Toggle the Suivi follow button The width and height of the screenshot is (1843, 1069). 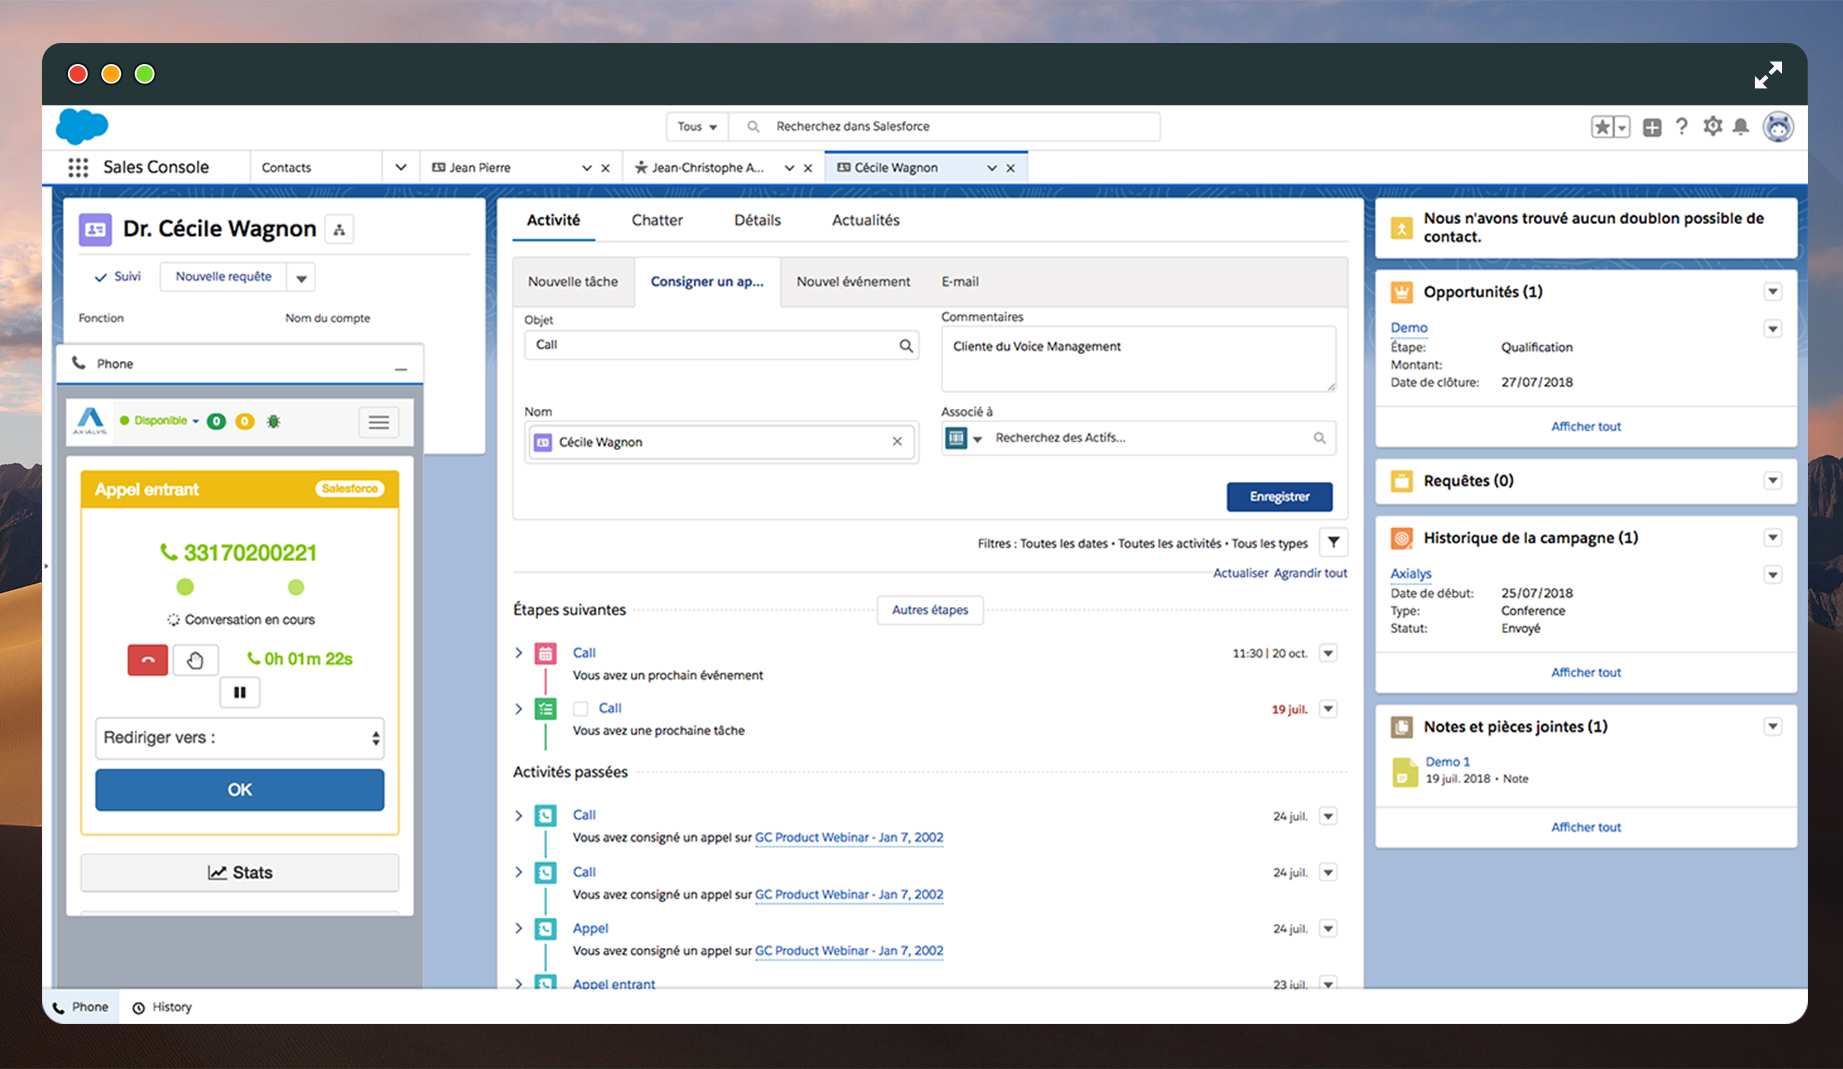point(118,277)
